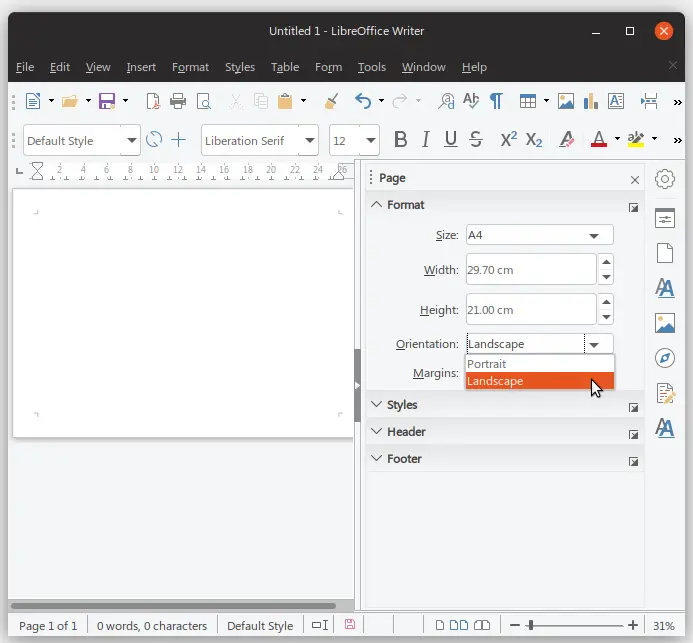Viewport: 693px width, 643px height.
Task: Click the Save document icon
Action: point(106,101)
